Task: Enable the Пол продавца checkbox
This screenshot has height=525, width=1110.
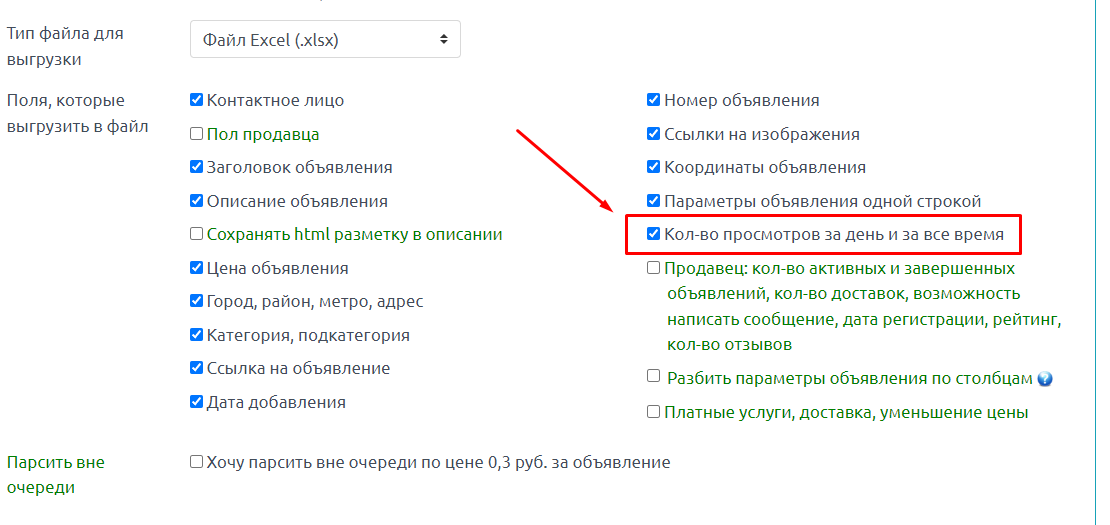Action: click(197, 133)
